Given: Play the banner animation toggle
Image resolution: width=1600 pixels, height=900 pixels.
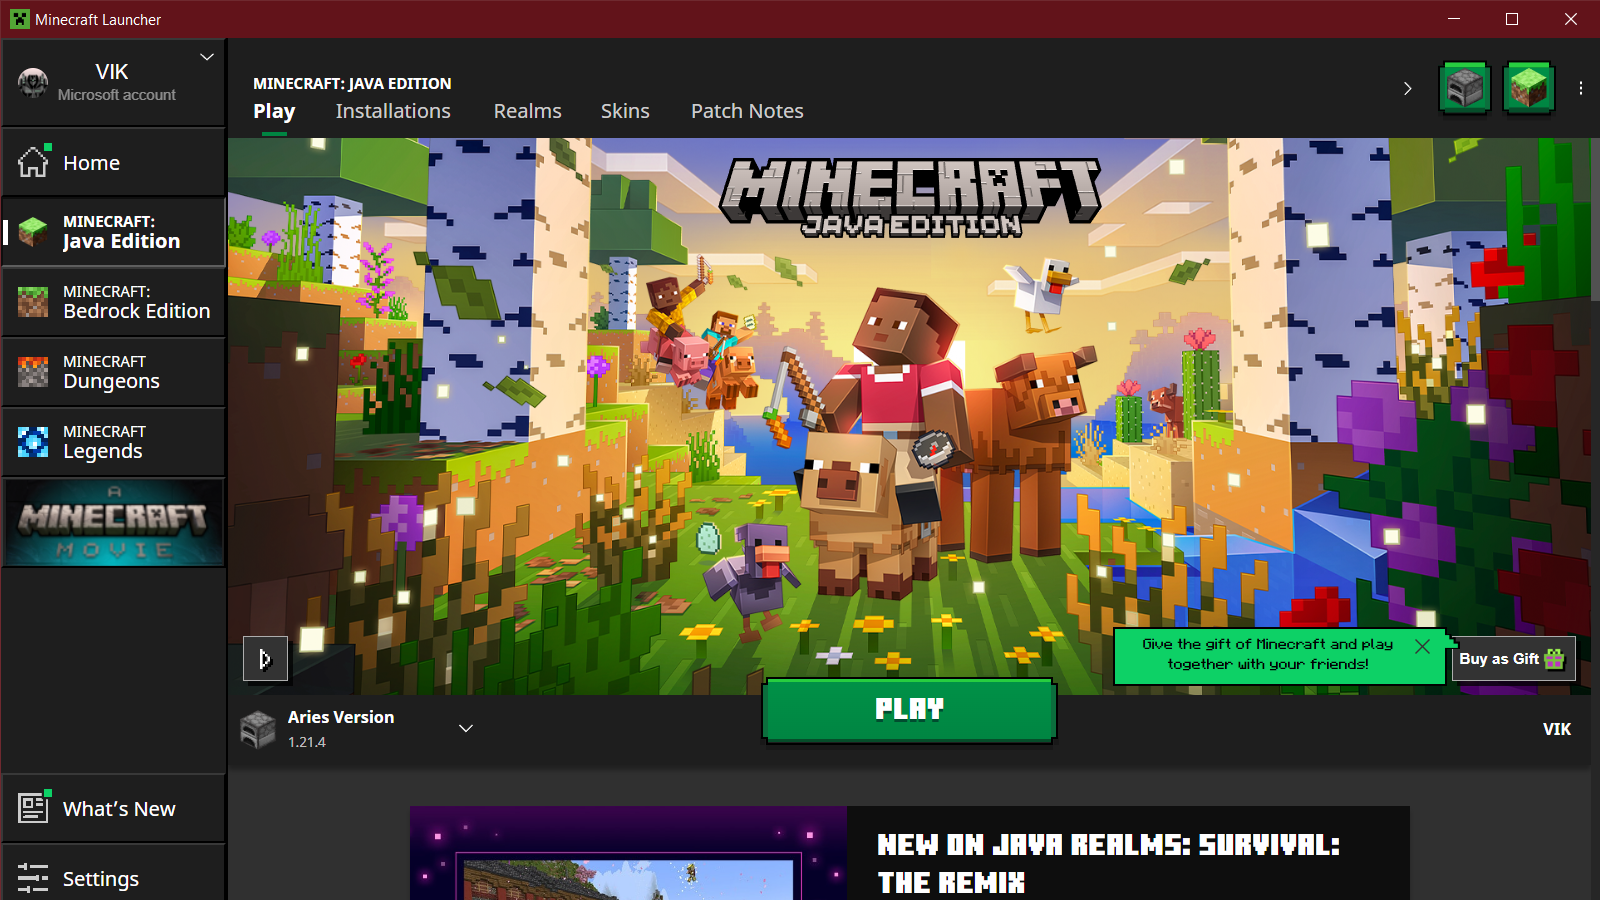Looking at the screenshot, I should pyautogui.click(x=265, y=659).
